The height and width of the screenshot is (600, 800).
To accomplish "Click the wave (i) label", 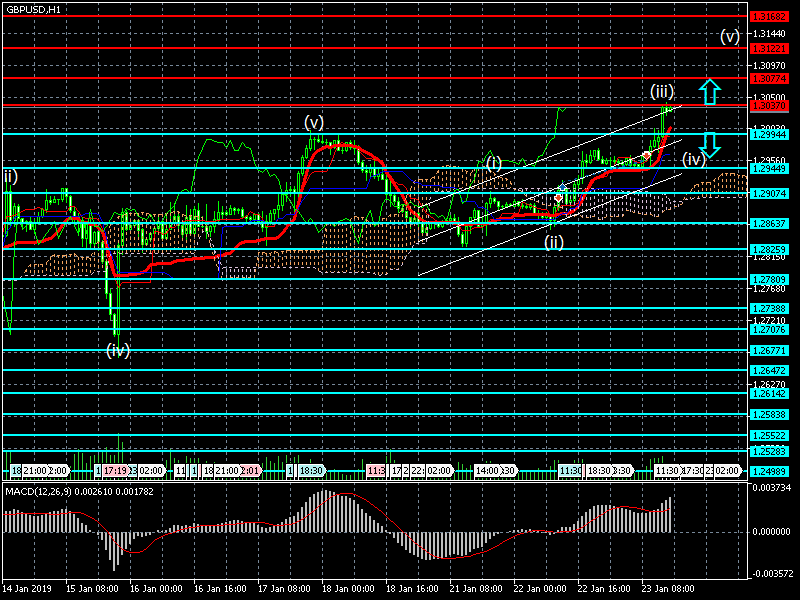I will [494, 162].
